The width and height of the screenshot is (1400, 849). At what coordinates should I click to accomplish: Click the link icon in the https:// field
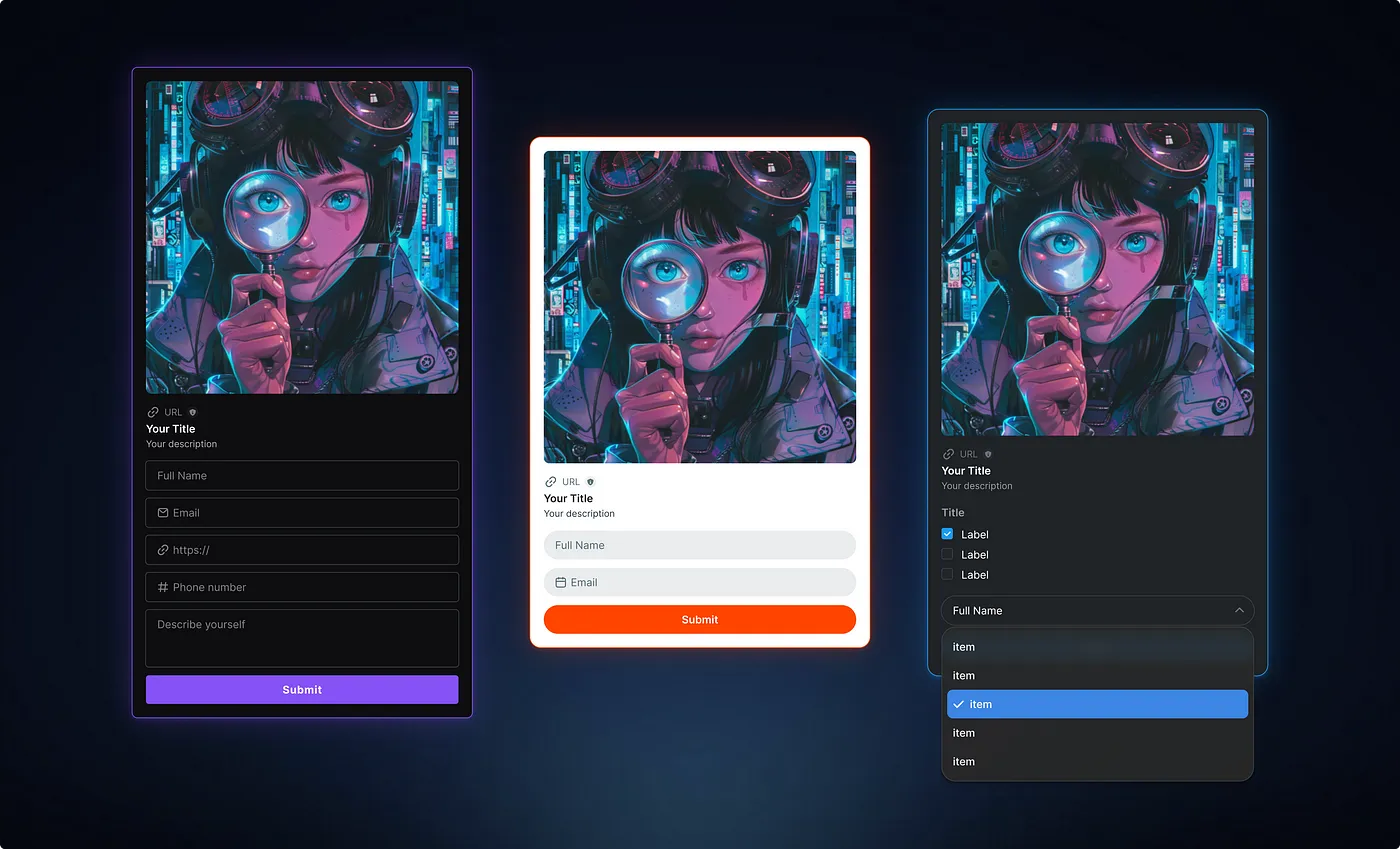pos(163,550)
